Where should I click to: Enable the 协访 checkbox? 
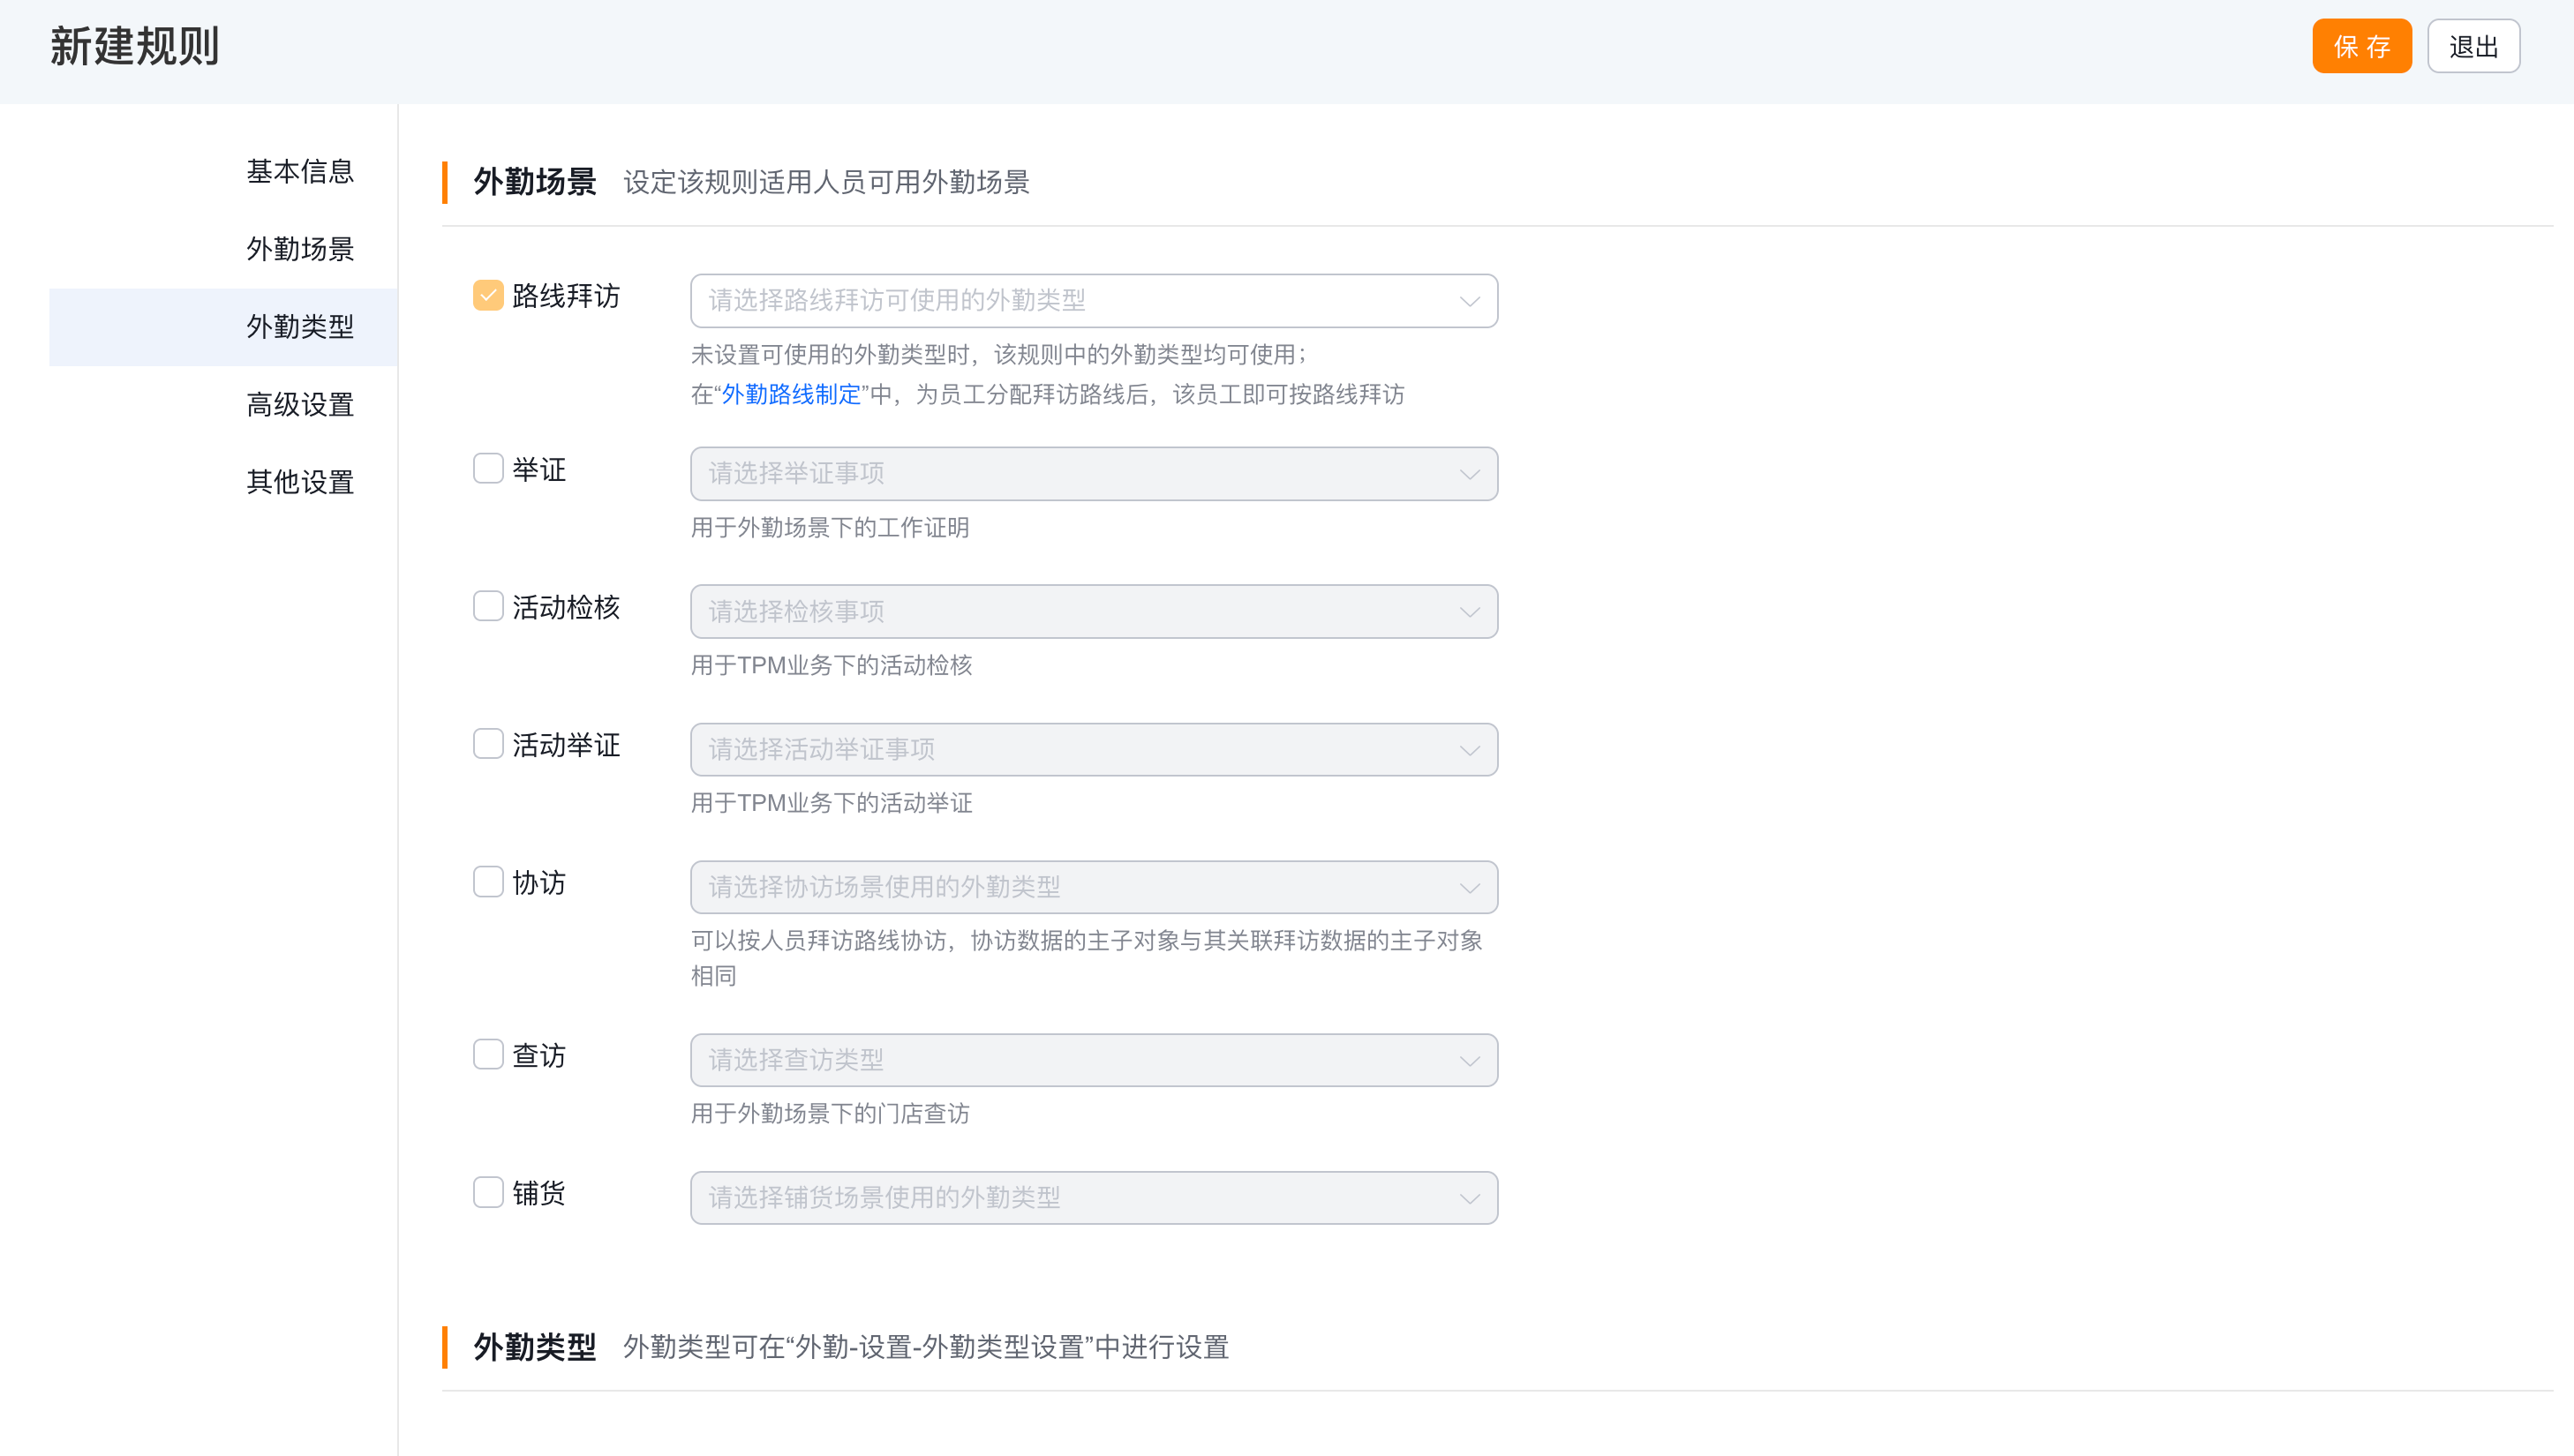pos(487,882)
